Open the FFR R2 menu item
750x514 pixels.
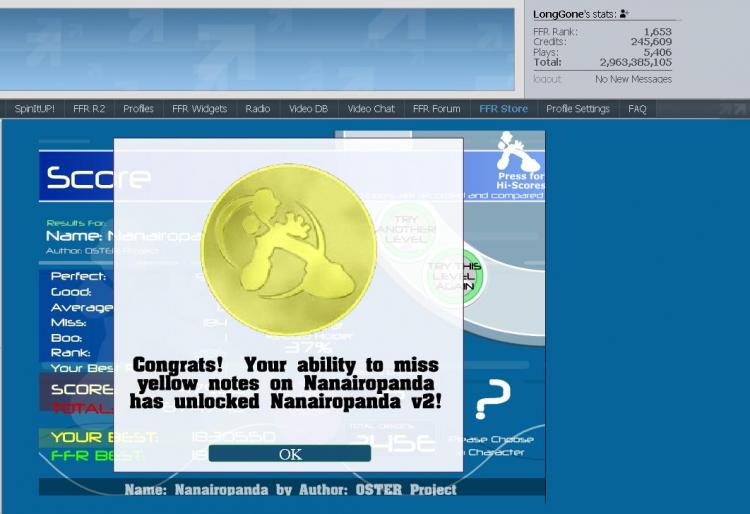pos(89,109)
